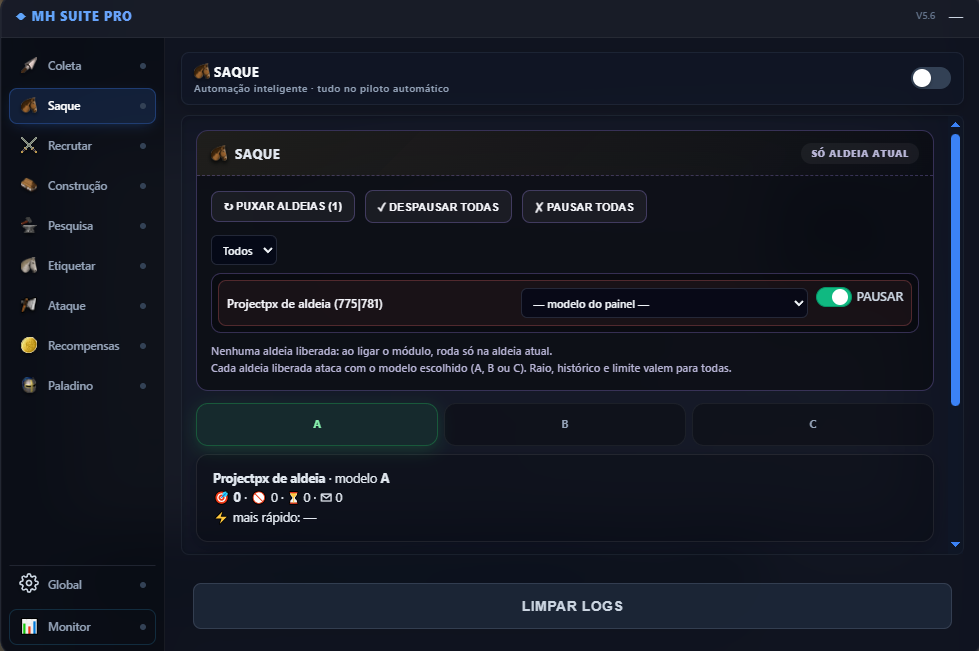Click the V5.6 version label
Image resolution: width=979 pixels, height=651 pixels.
pyautogui.click(x=925, y=16)
